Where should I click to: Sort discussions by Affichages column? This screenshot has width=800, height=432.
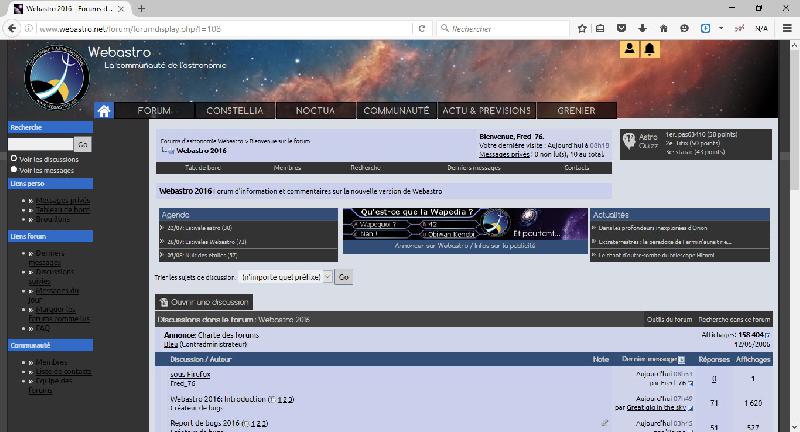point(753,360)
